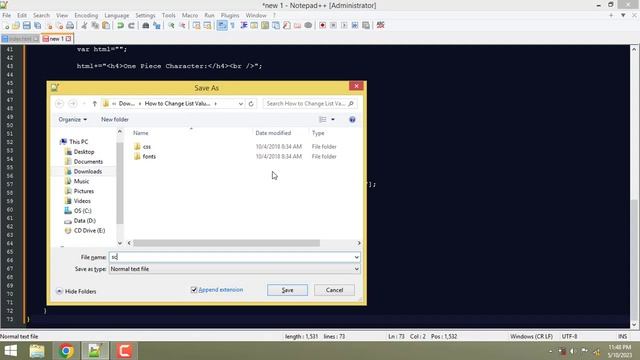This screenshot has width=640, height=360.
Task: Click the Save All toolbar icon
Action: tap(38, 26)
